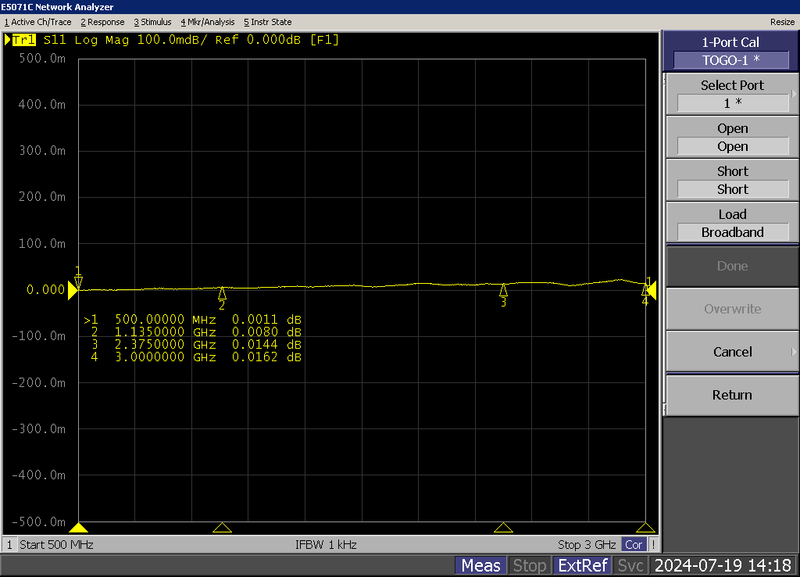The width and height of the screenshot is (800, 577).
Task: Toggle the Open calibration standard measurement
Action: 731,137
